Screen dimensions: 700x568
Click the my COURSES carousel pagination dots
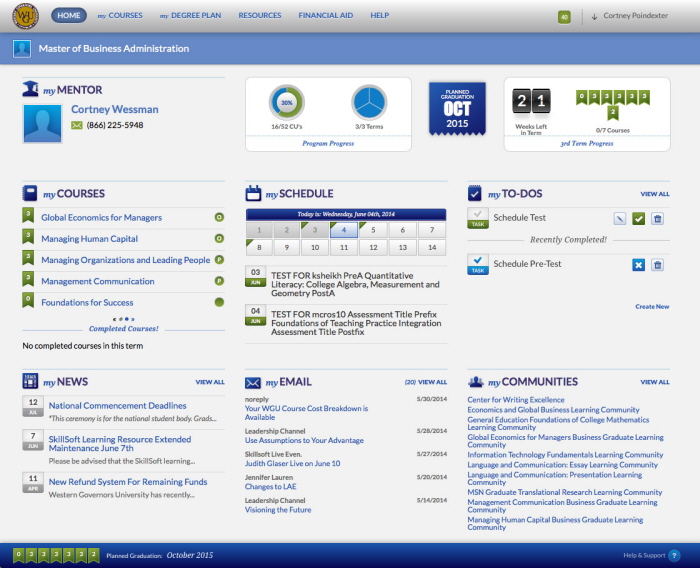click(x=122, y=319)
